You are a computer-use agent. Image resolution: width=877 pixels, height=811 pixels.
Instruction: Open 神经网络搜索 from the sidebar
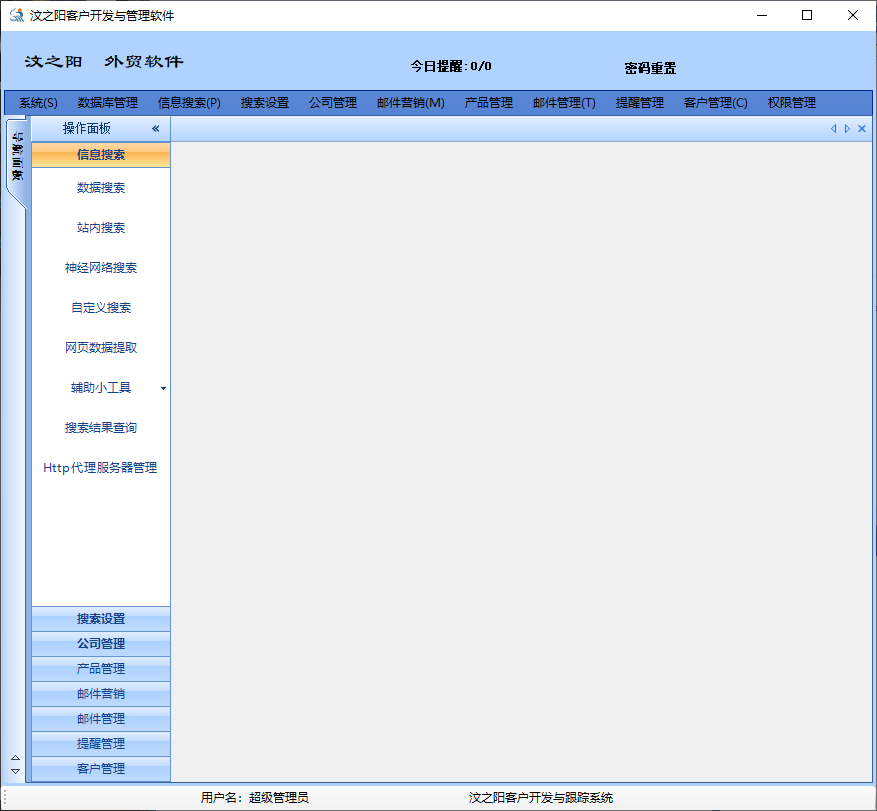(101, 268)
